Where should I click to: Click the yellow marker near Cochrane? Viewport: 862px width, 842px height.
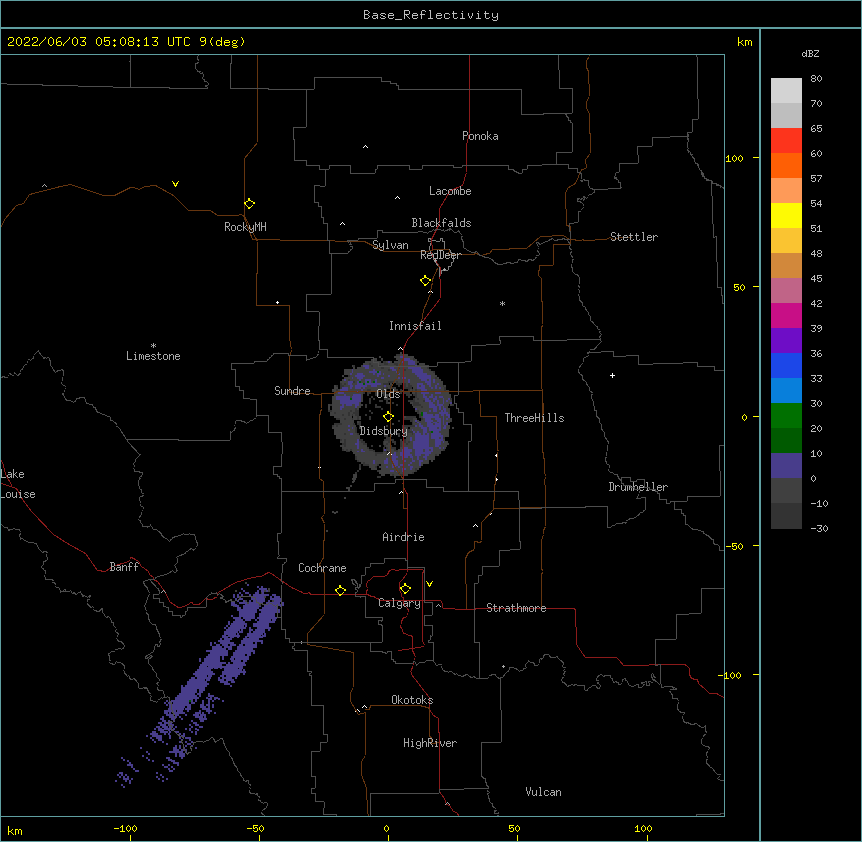(x=340, y=590)
